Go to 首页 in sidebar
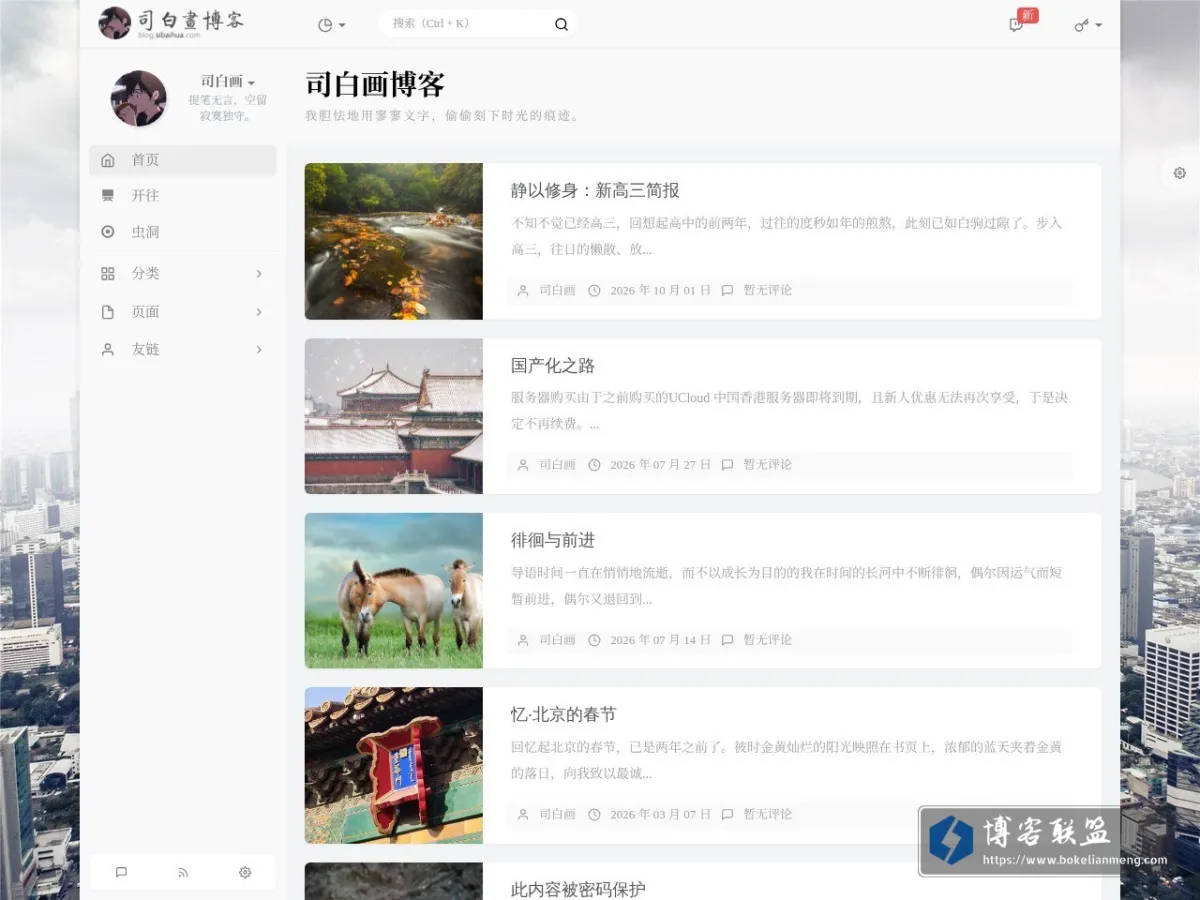The image size is (1200, 900). pyautogui.click(x=182, y=160)
